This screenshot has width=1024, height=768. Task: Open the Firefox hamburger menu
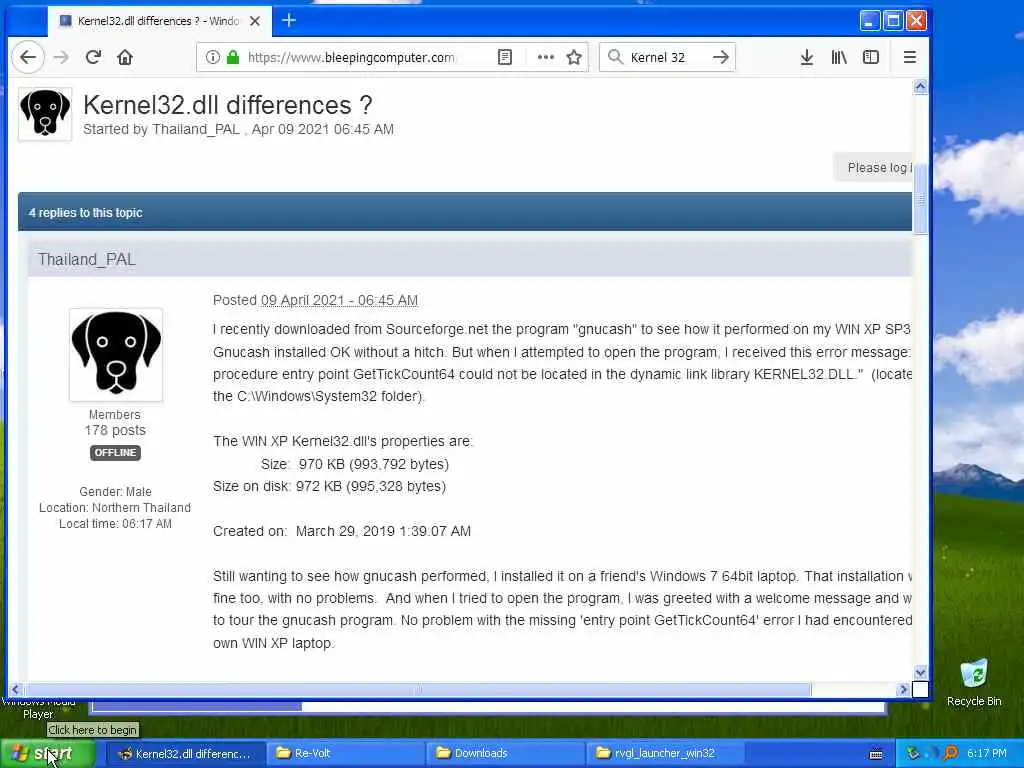pyautogui.click(x=910, y=57)
